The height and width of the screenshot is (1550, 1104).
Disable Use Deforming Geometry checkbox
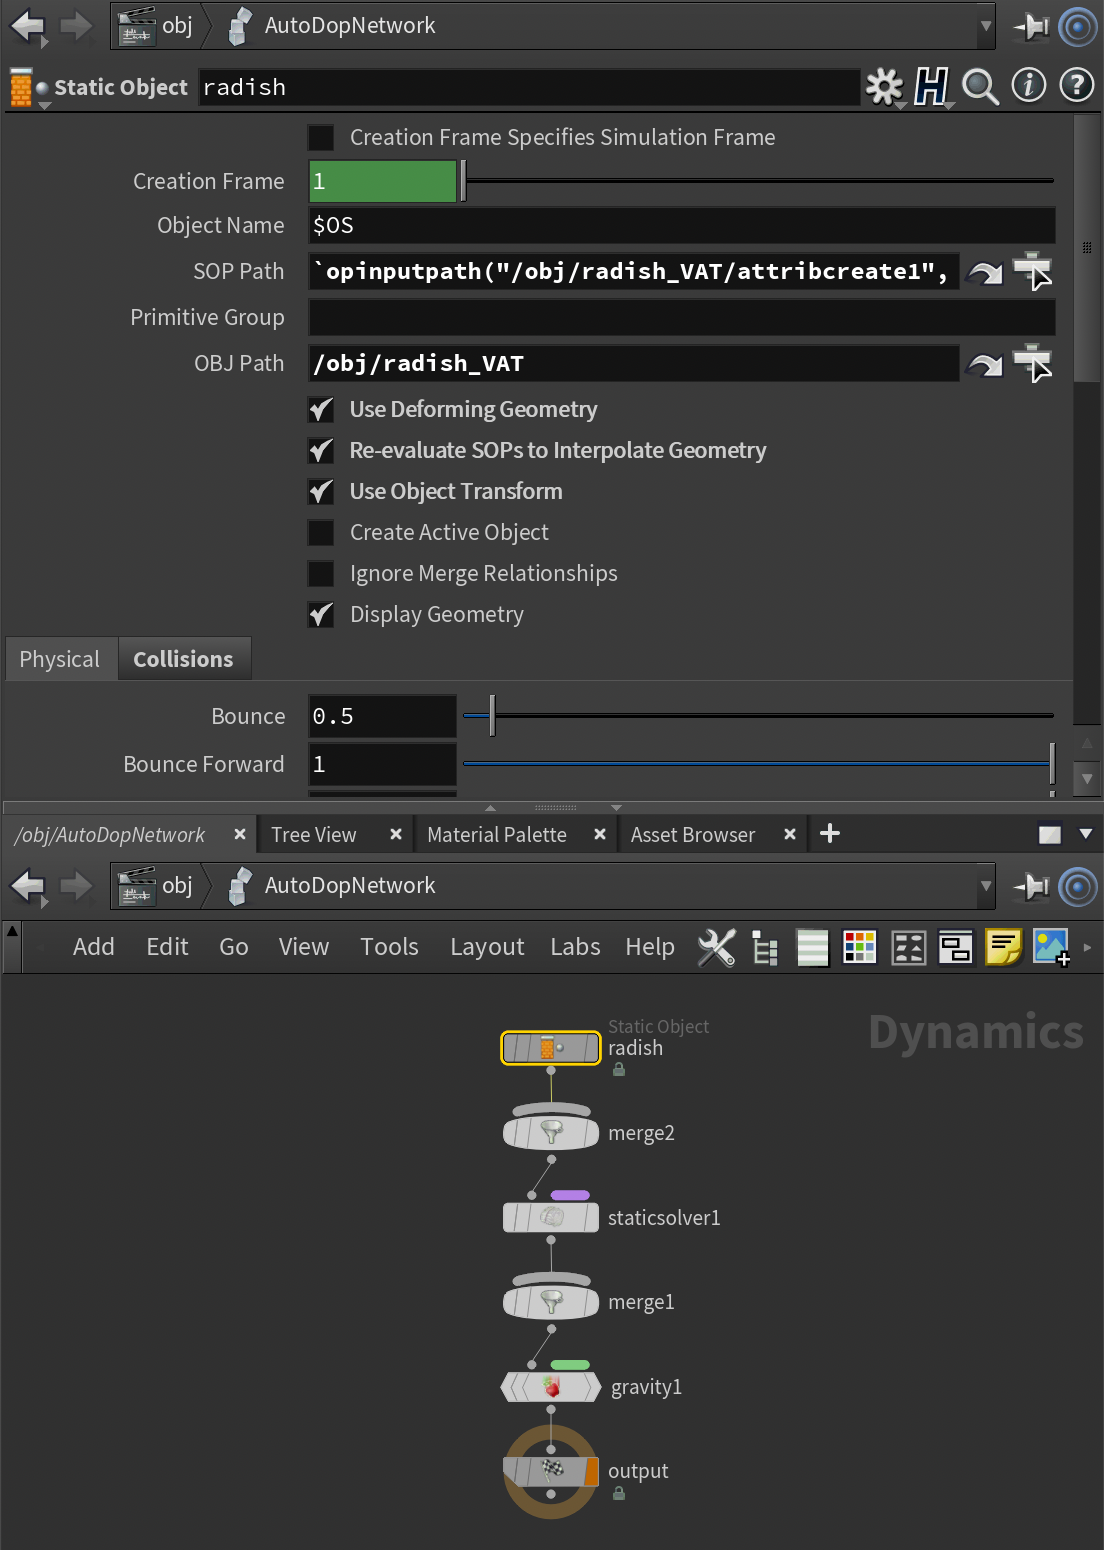[x=321, y=410]
